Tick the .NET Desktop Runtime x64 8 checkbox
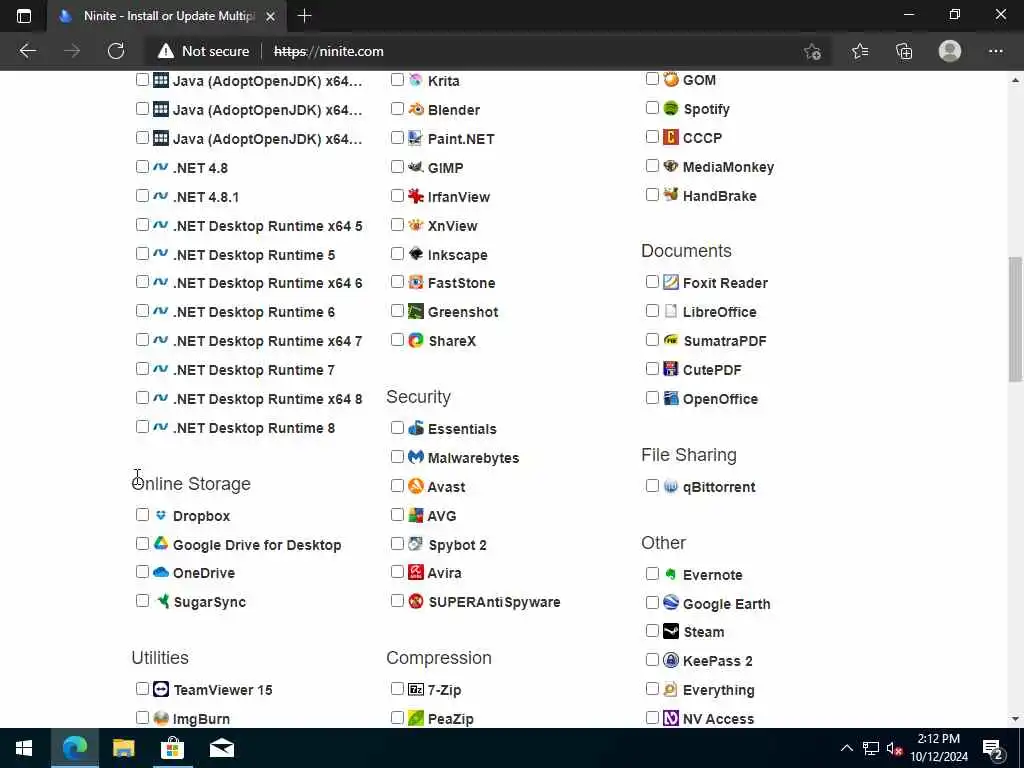 142,398
